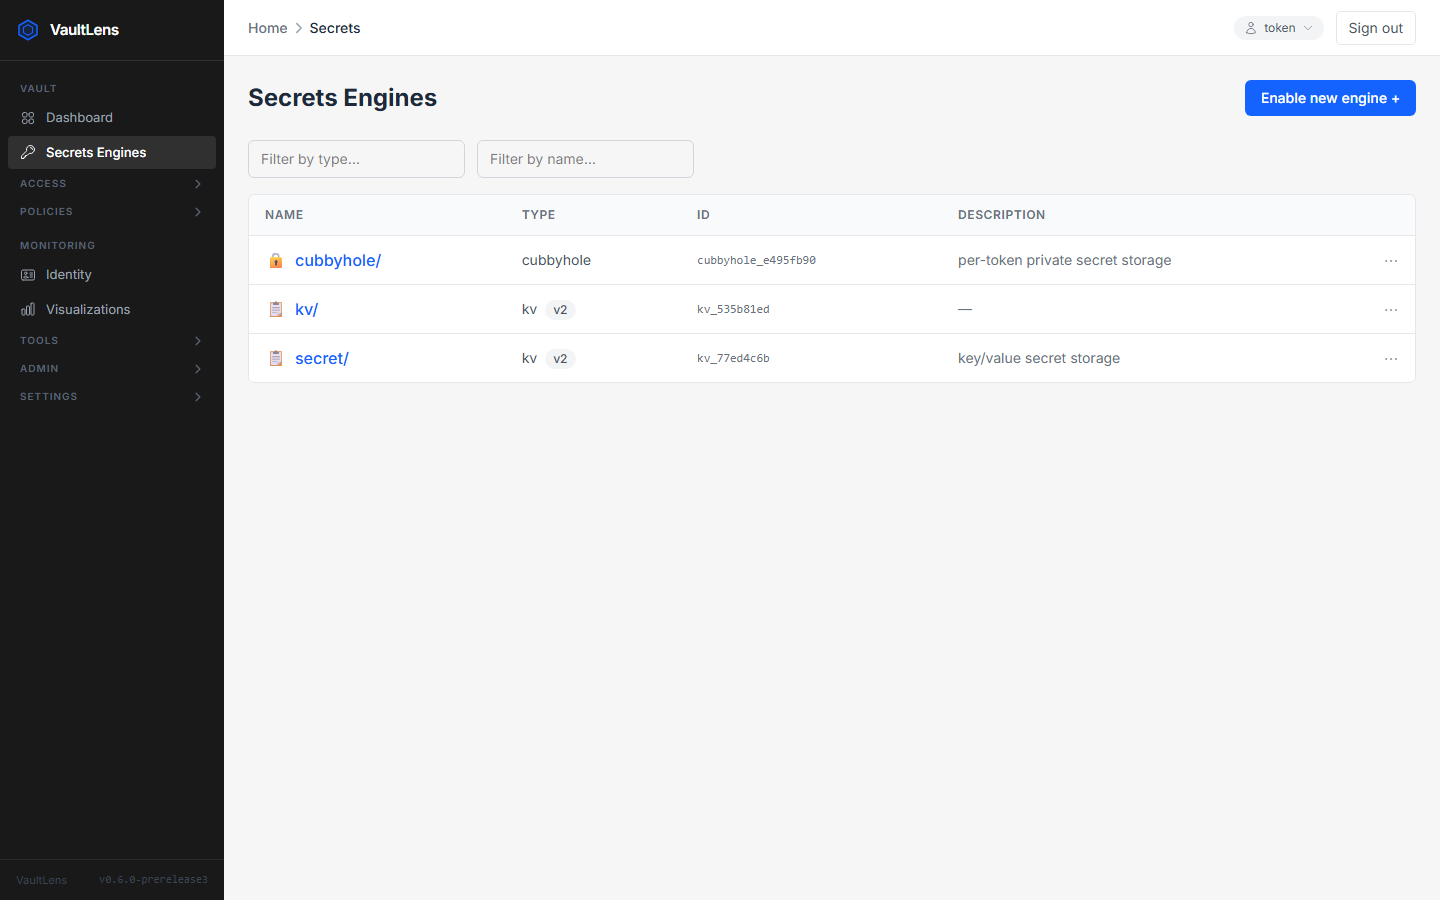Click the 'cubbyhole' type cell
Screen dimensions: 1440x900
tap(556, 261)
